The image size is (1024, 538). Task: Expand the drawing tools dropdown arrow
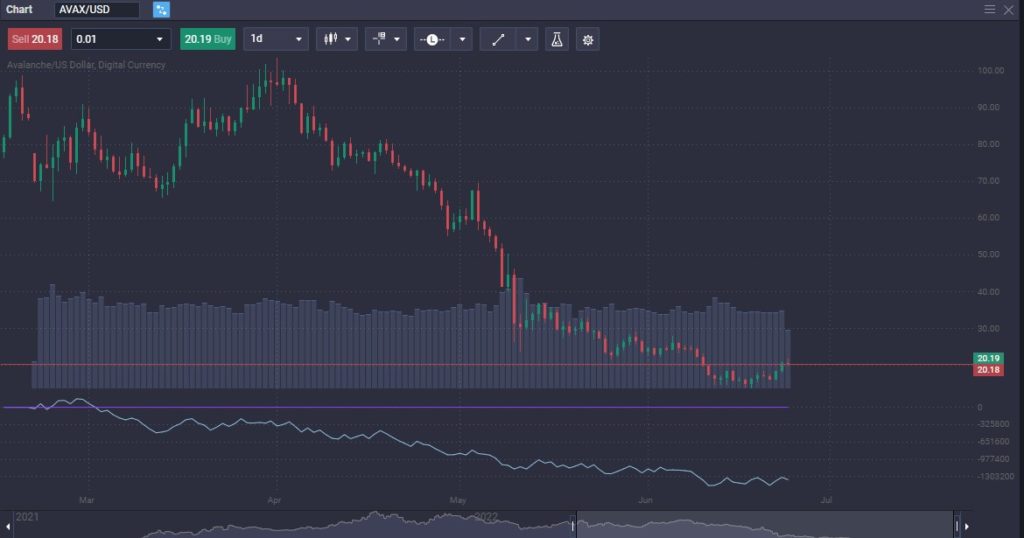pos(527,39)
